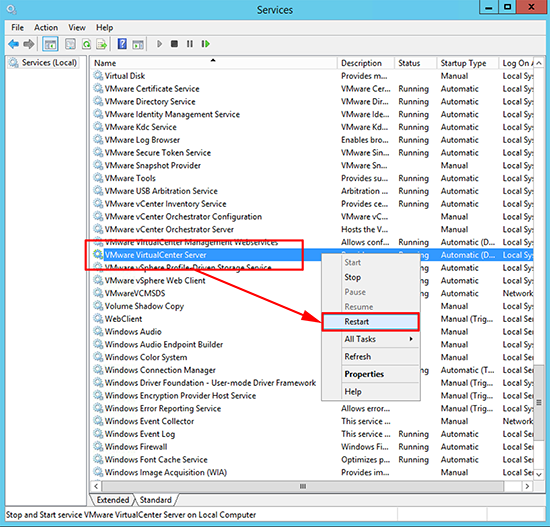Sort by the Startup Type column header

tap(468, 63)
